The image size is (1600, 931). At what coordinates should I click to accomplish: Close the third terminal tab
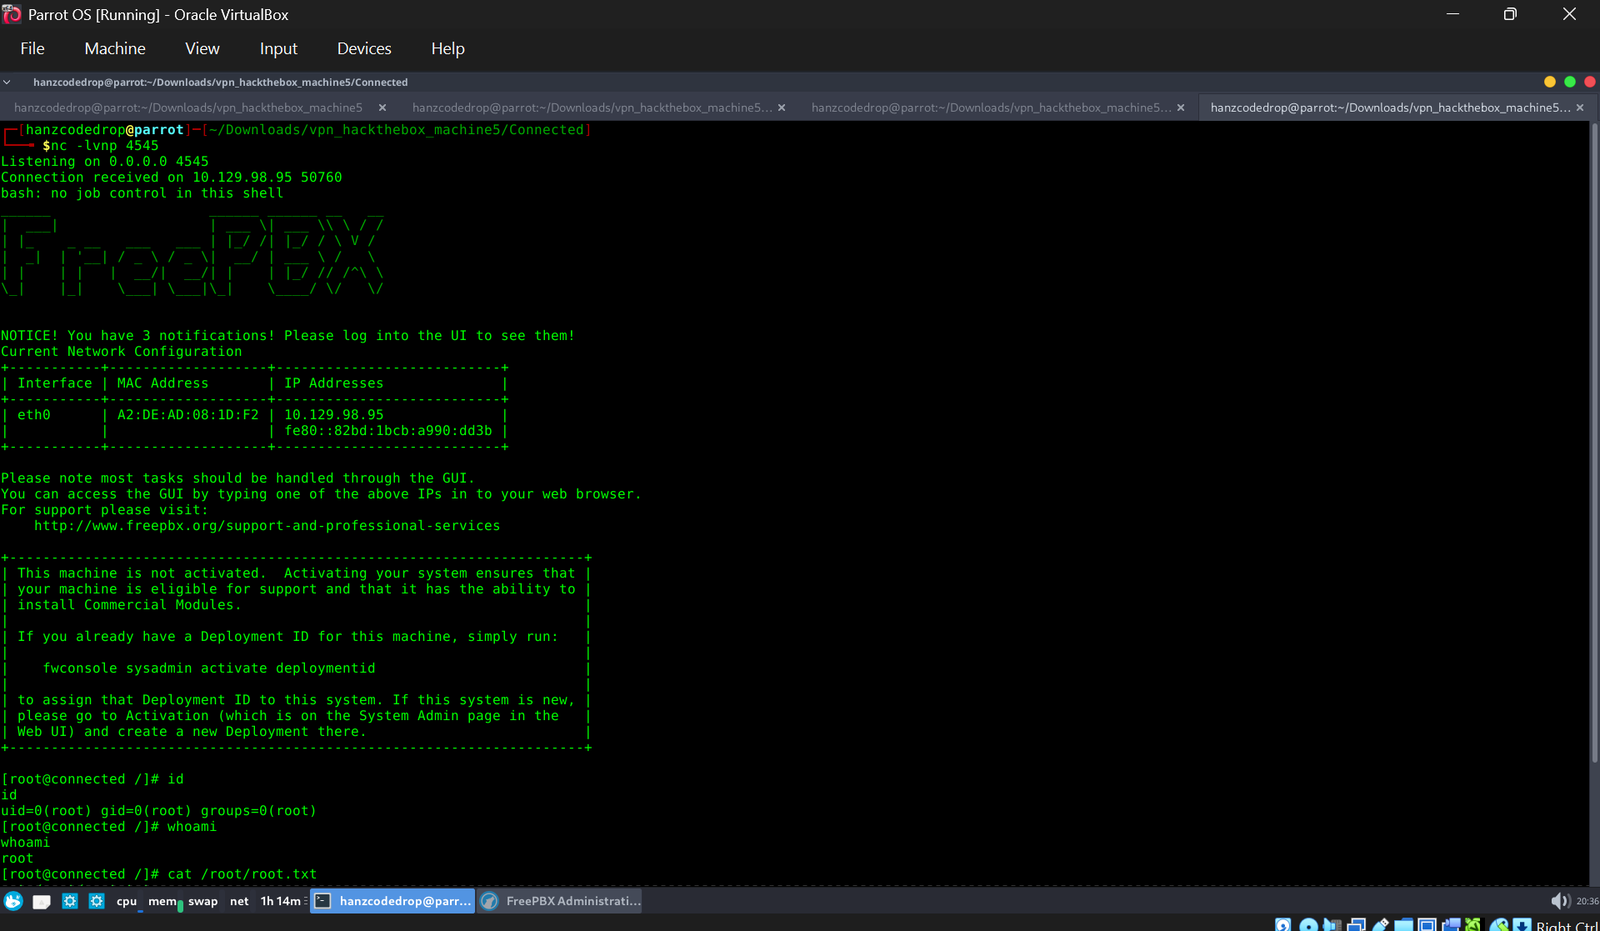[1181, 108]
